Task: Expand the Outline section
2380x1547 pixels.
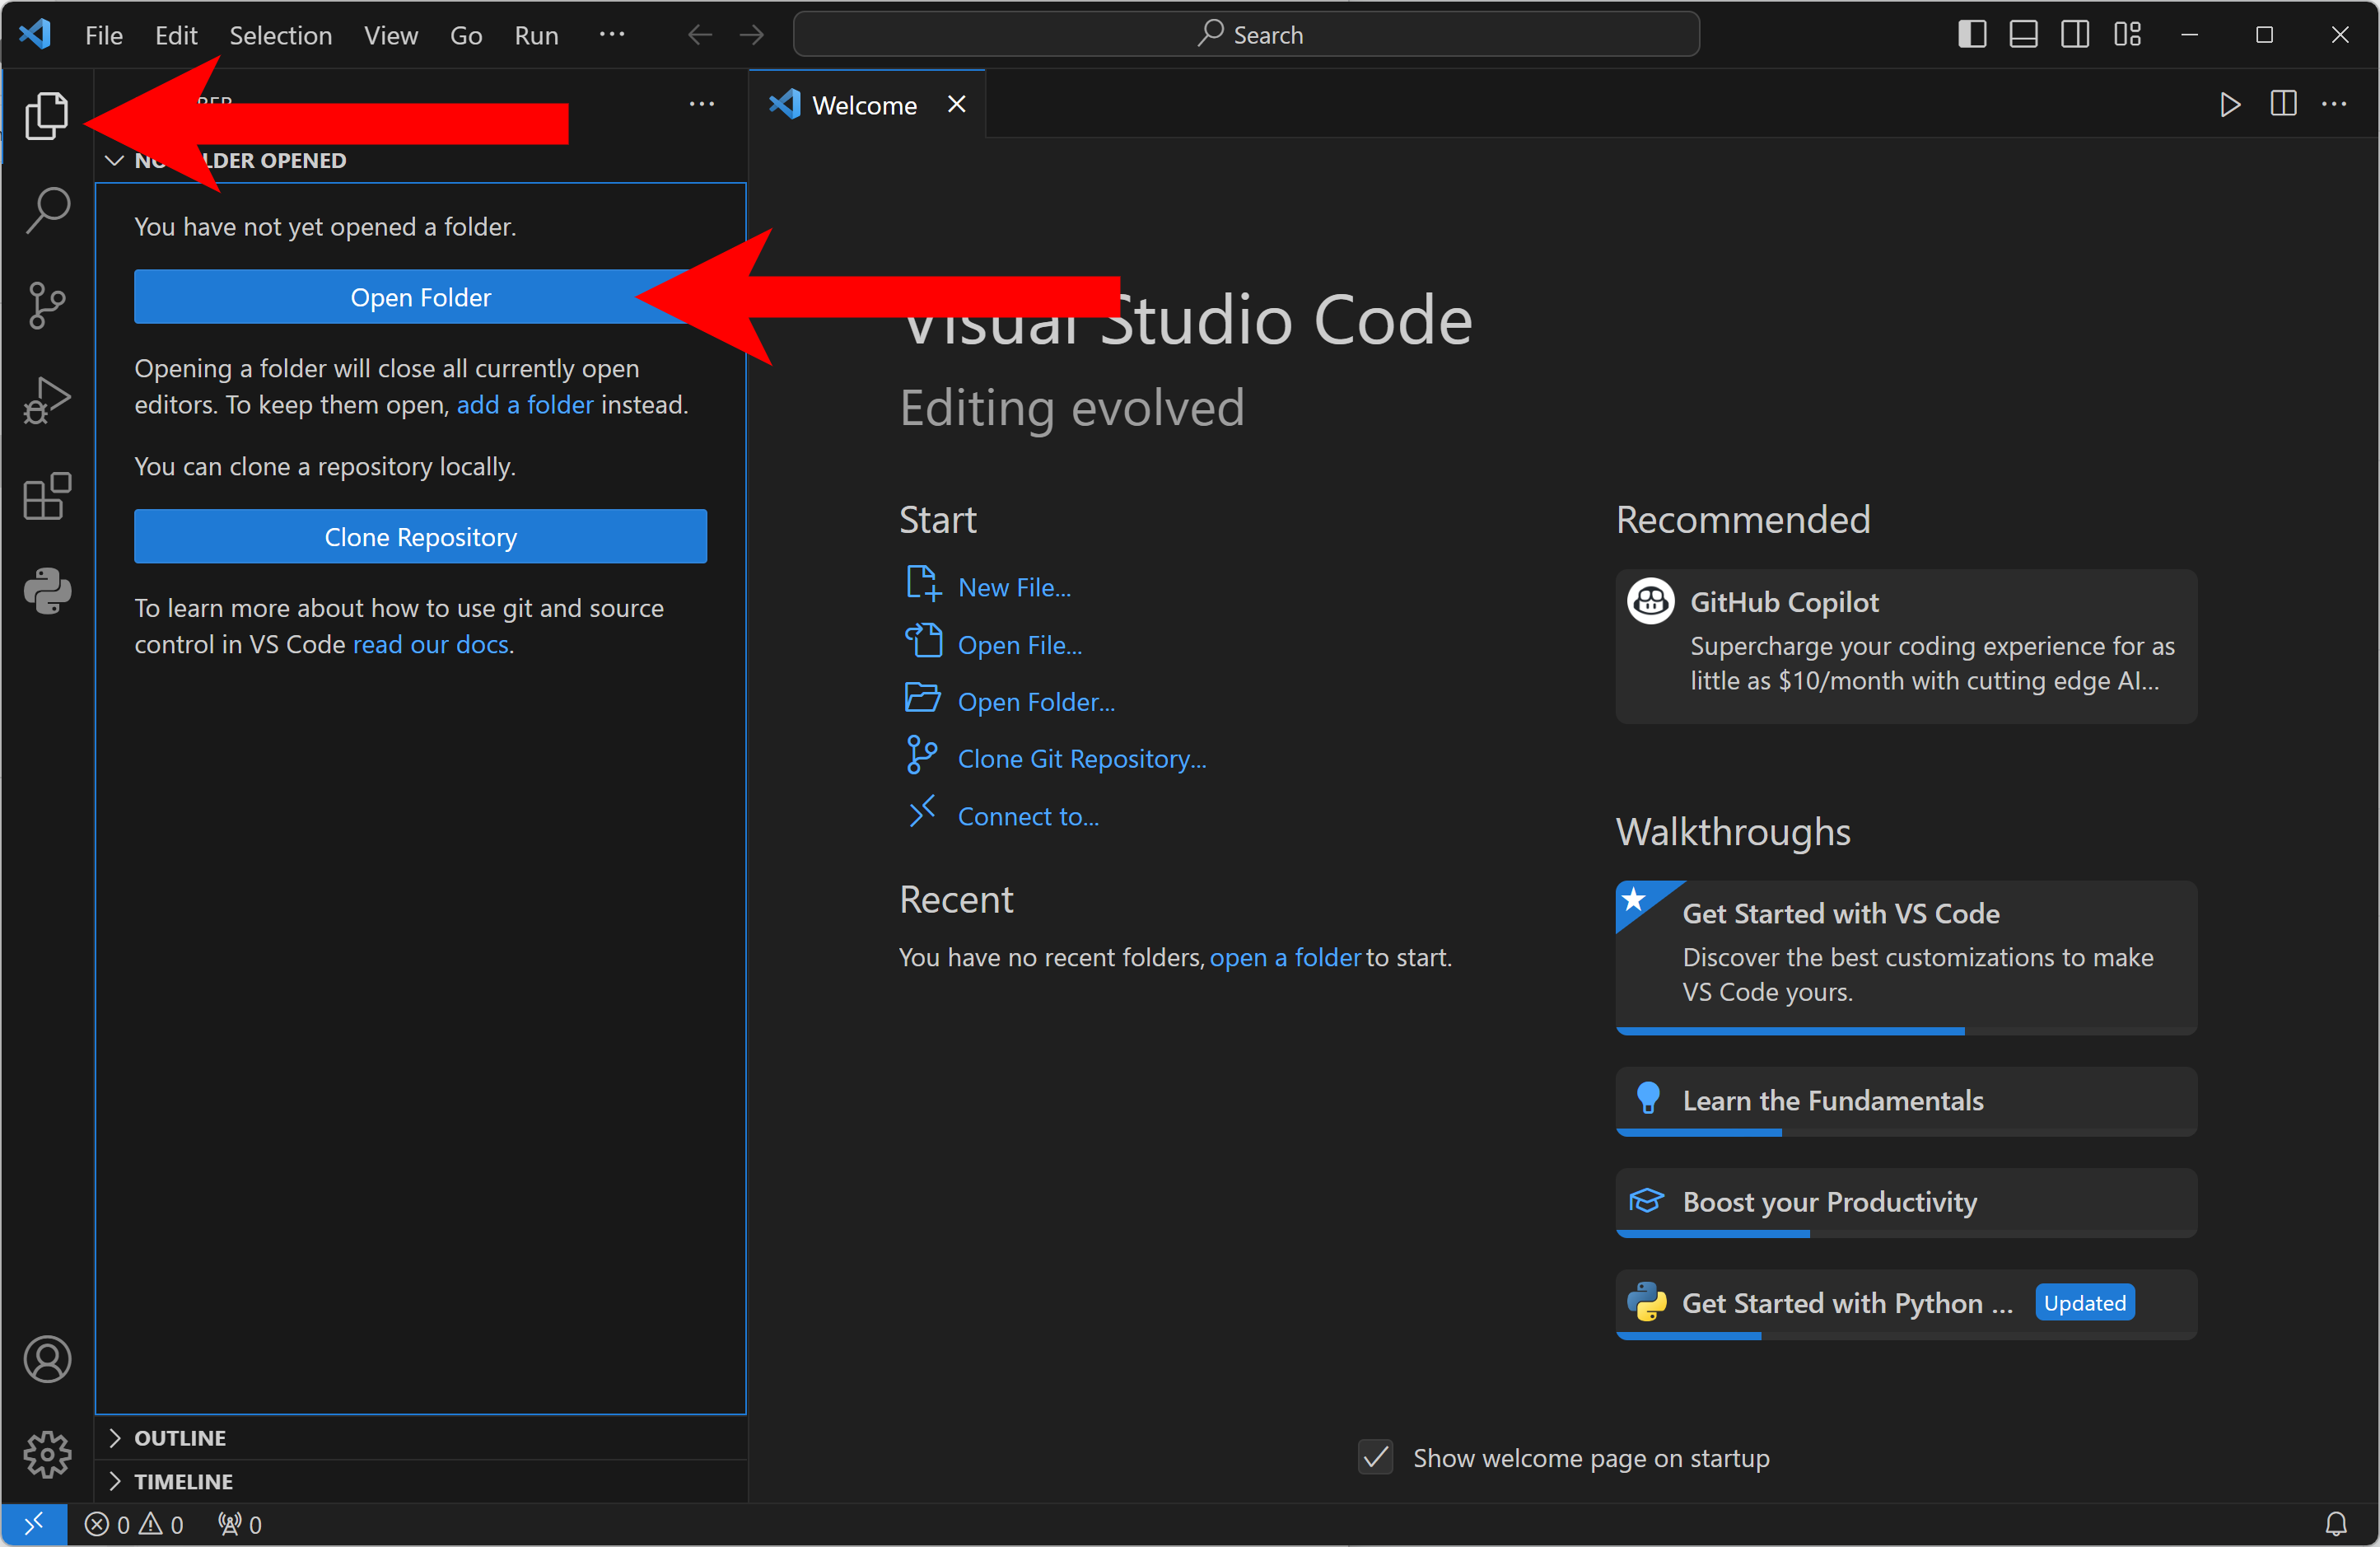Action: pyautogui.click(x=115, y=1437)
